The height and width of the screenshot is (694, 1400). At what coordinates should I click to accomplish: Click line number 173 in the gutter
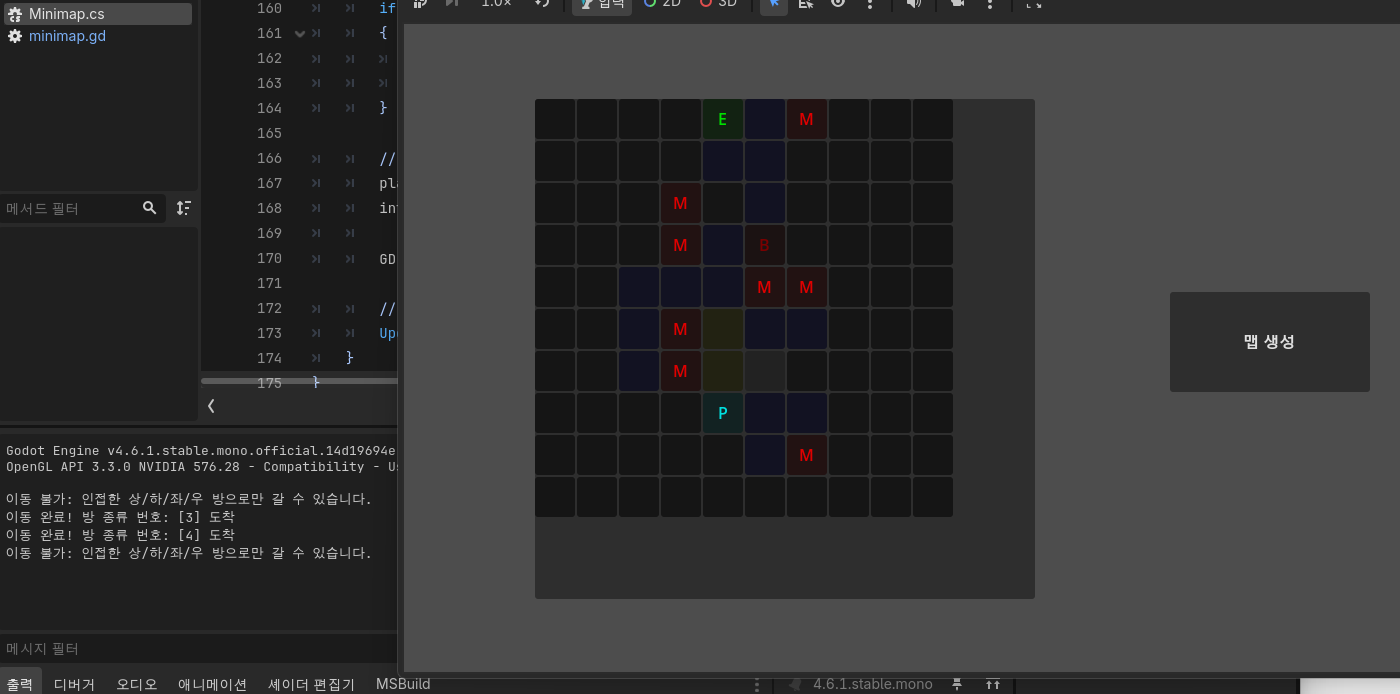click(269, 333)
